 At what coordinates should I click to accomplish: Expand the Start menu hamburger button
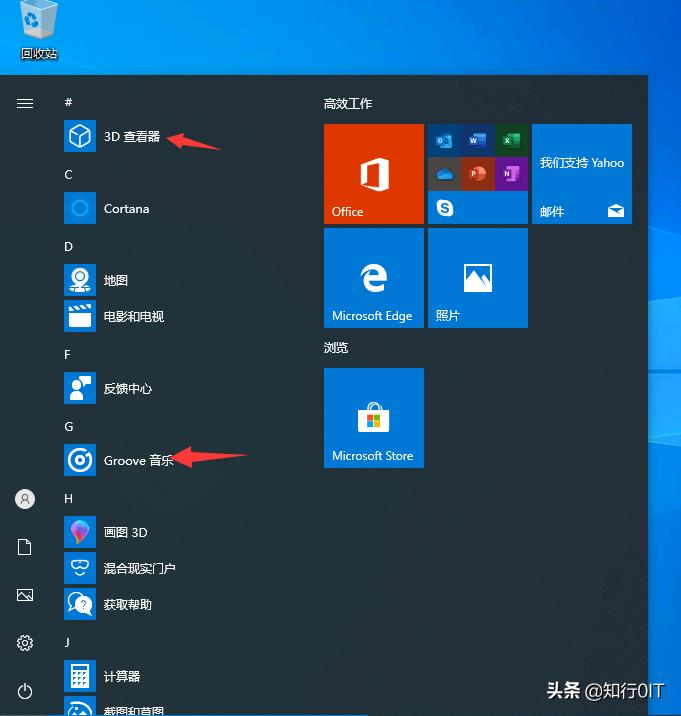point(25,104)
